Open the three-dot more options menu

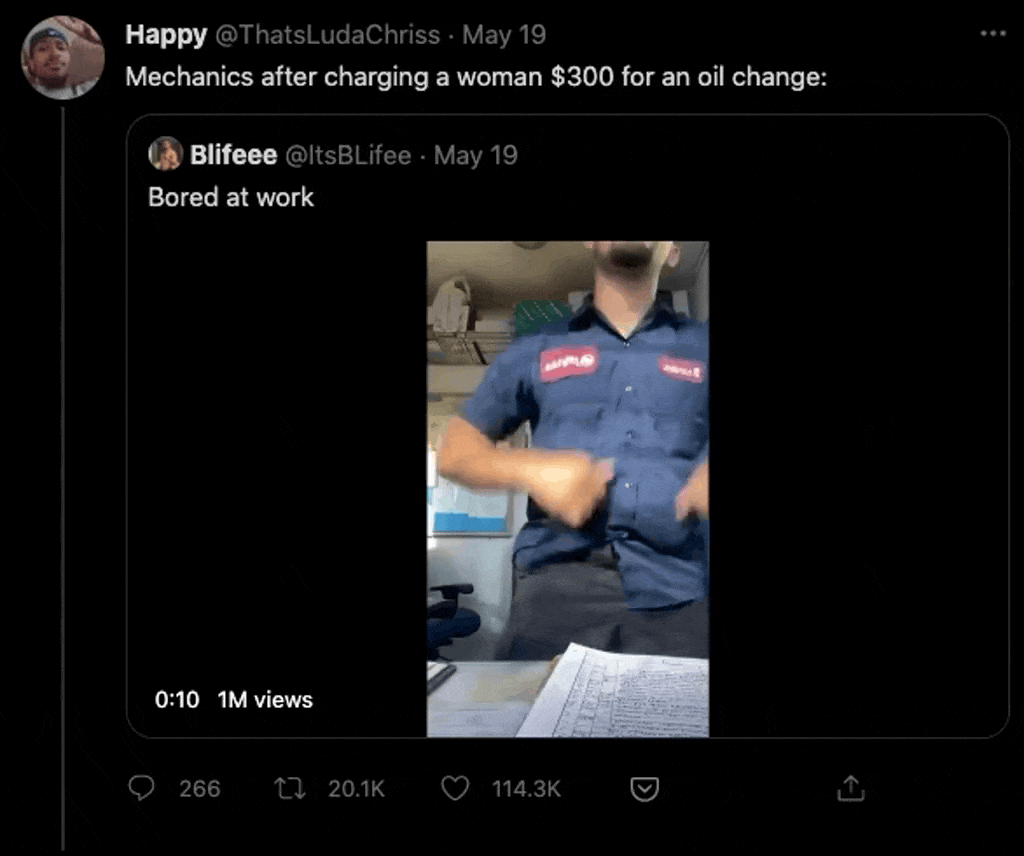coord(992,34)
